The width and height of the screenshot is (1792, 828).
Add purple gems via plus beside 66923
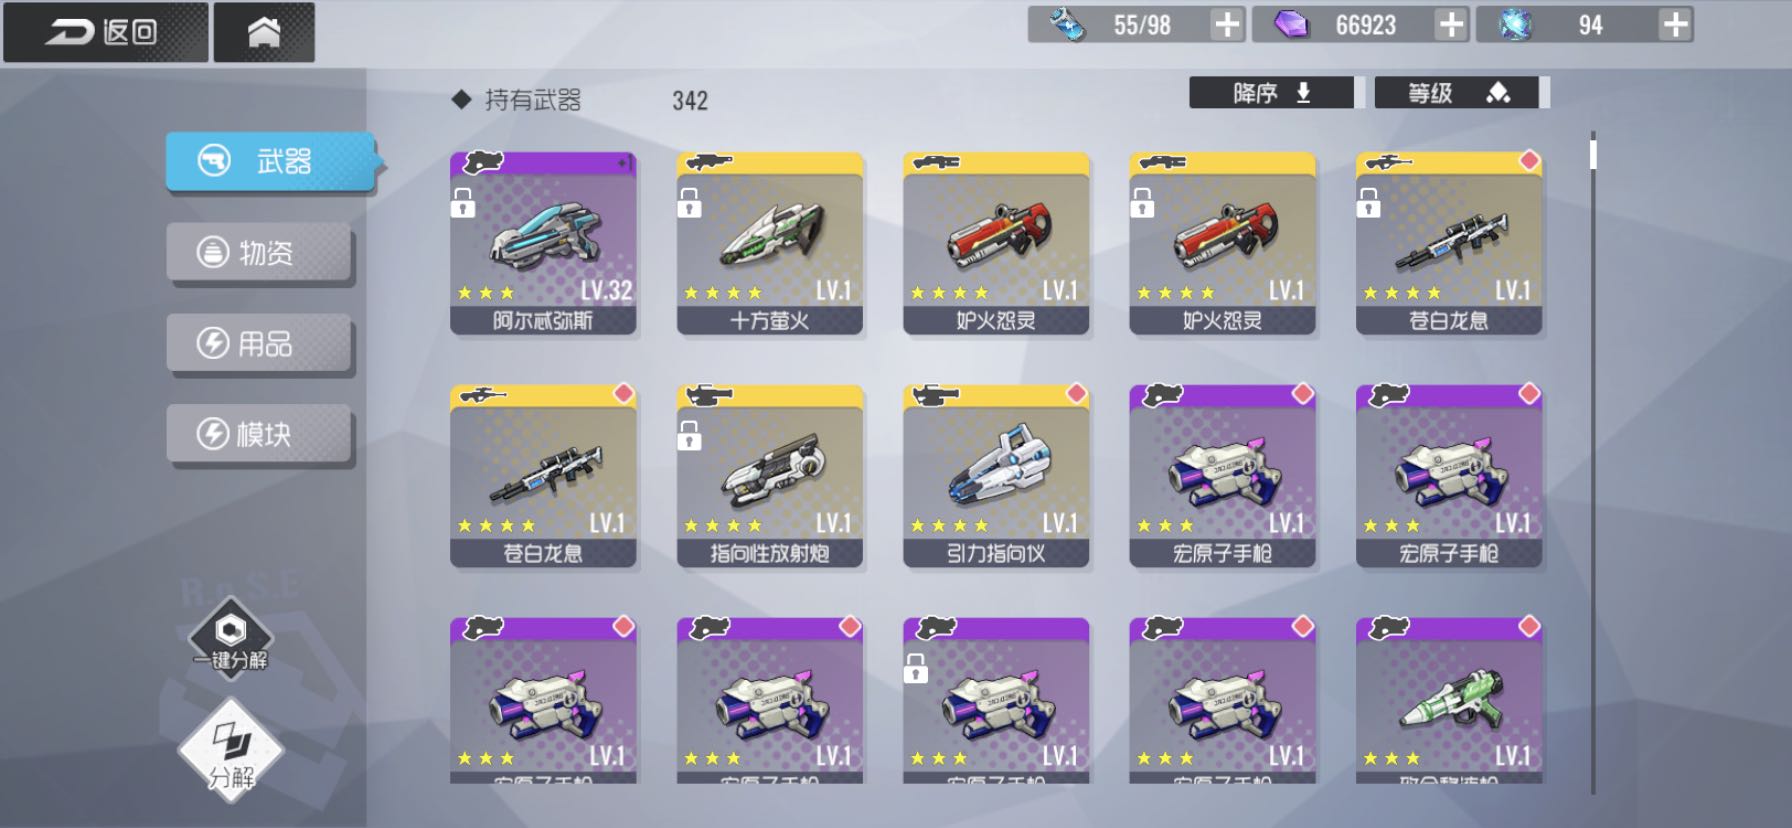coord(1451,25)
